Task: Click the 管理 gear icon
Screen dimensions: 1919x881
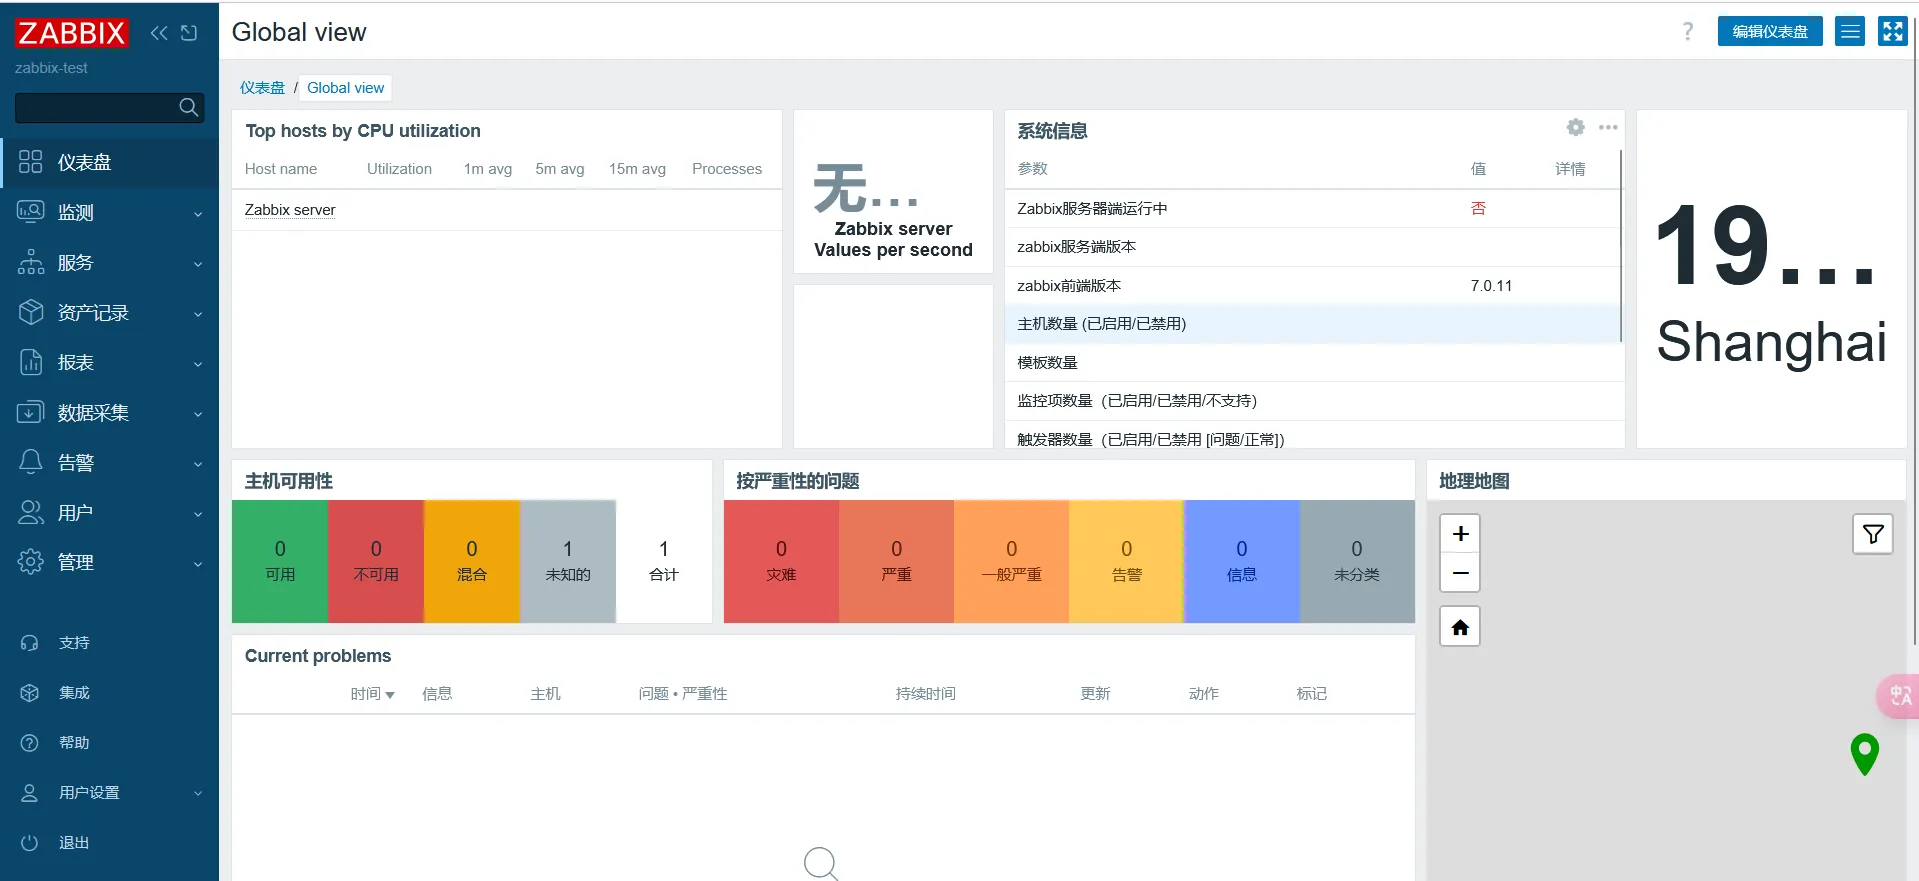Action: click(x=31, y=562)
